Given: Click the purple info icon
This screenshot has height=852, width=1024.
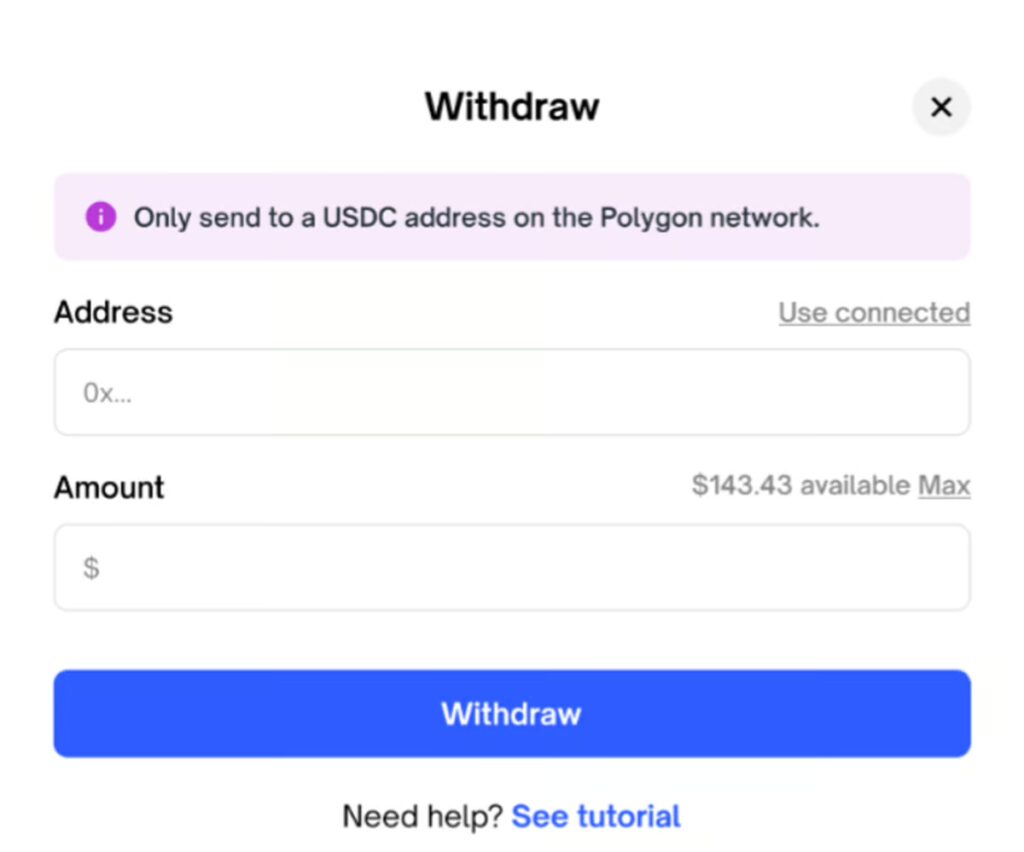Looking at the screenshot, I should 100,217.
